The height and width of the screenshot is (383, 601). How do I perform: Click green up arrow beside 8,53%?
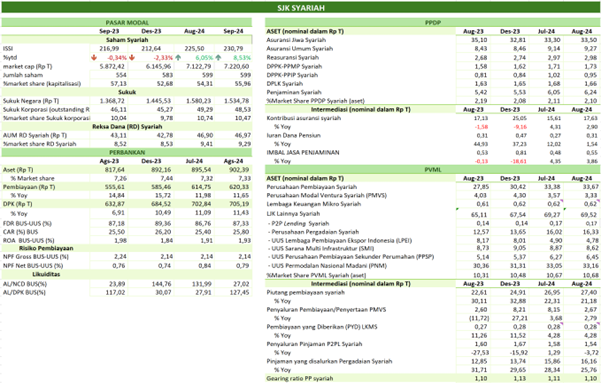click(218, 58)
